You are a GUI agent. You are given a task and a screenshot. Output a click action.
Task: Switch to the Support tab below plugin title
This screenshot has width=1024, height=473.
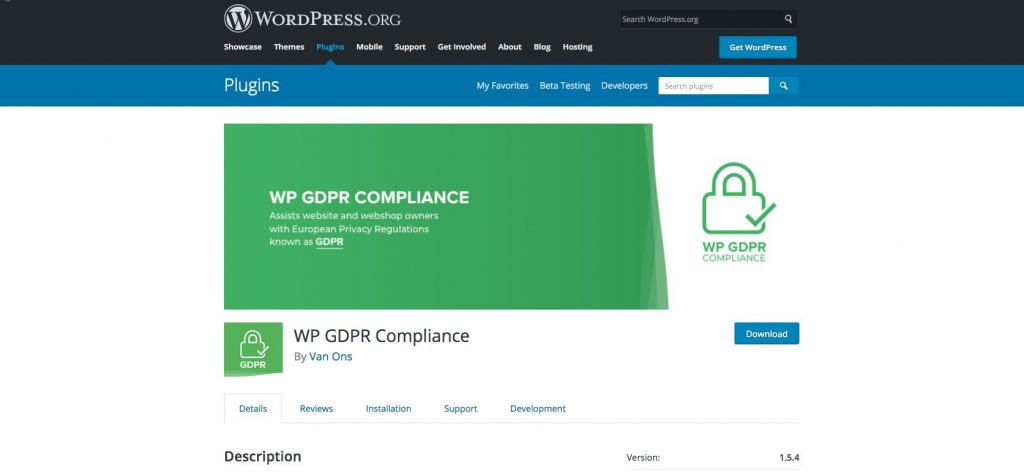[460, 408]
